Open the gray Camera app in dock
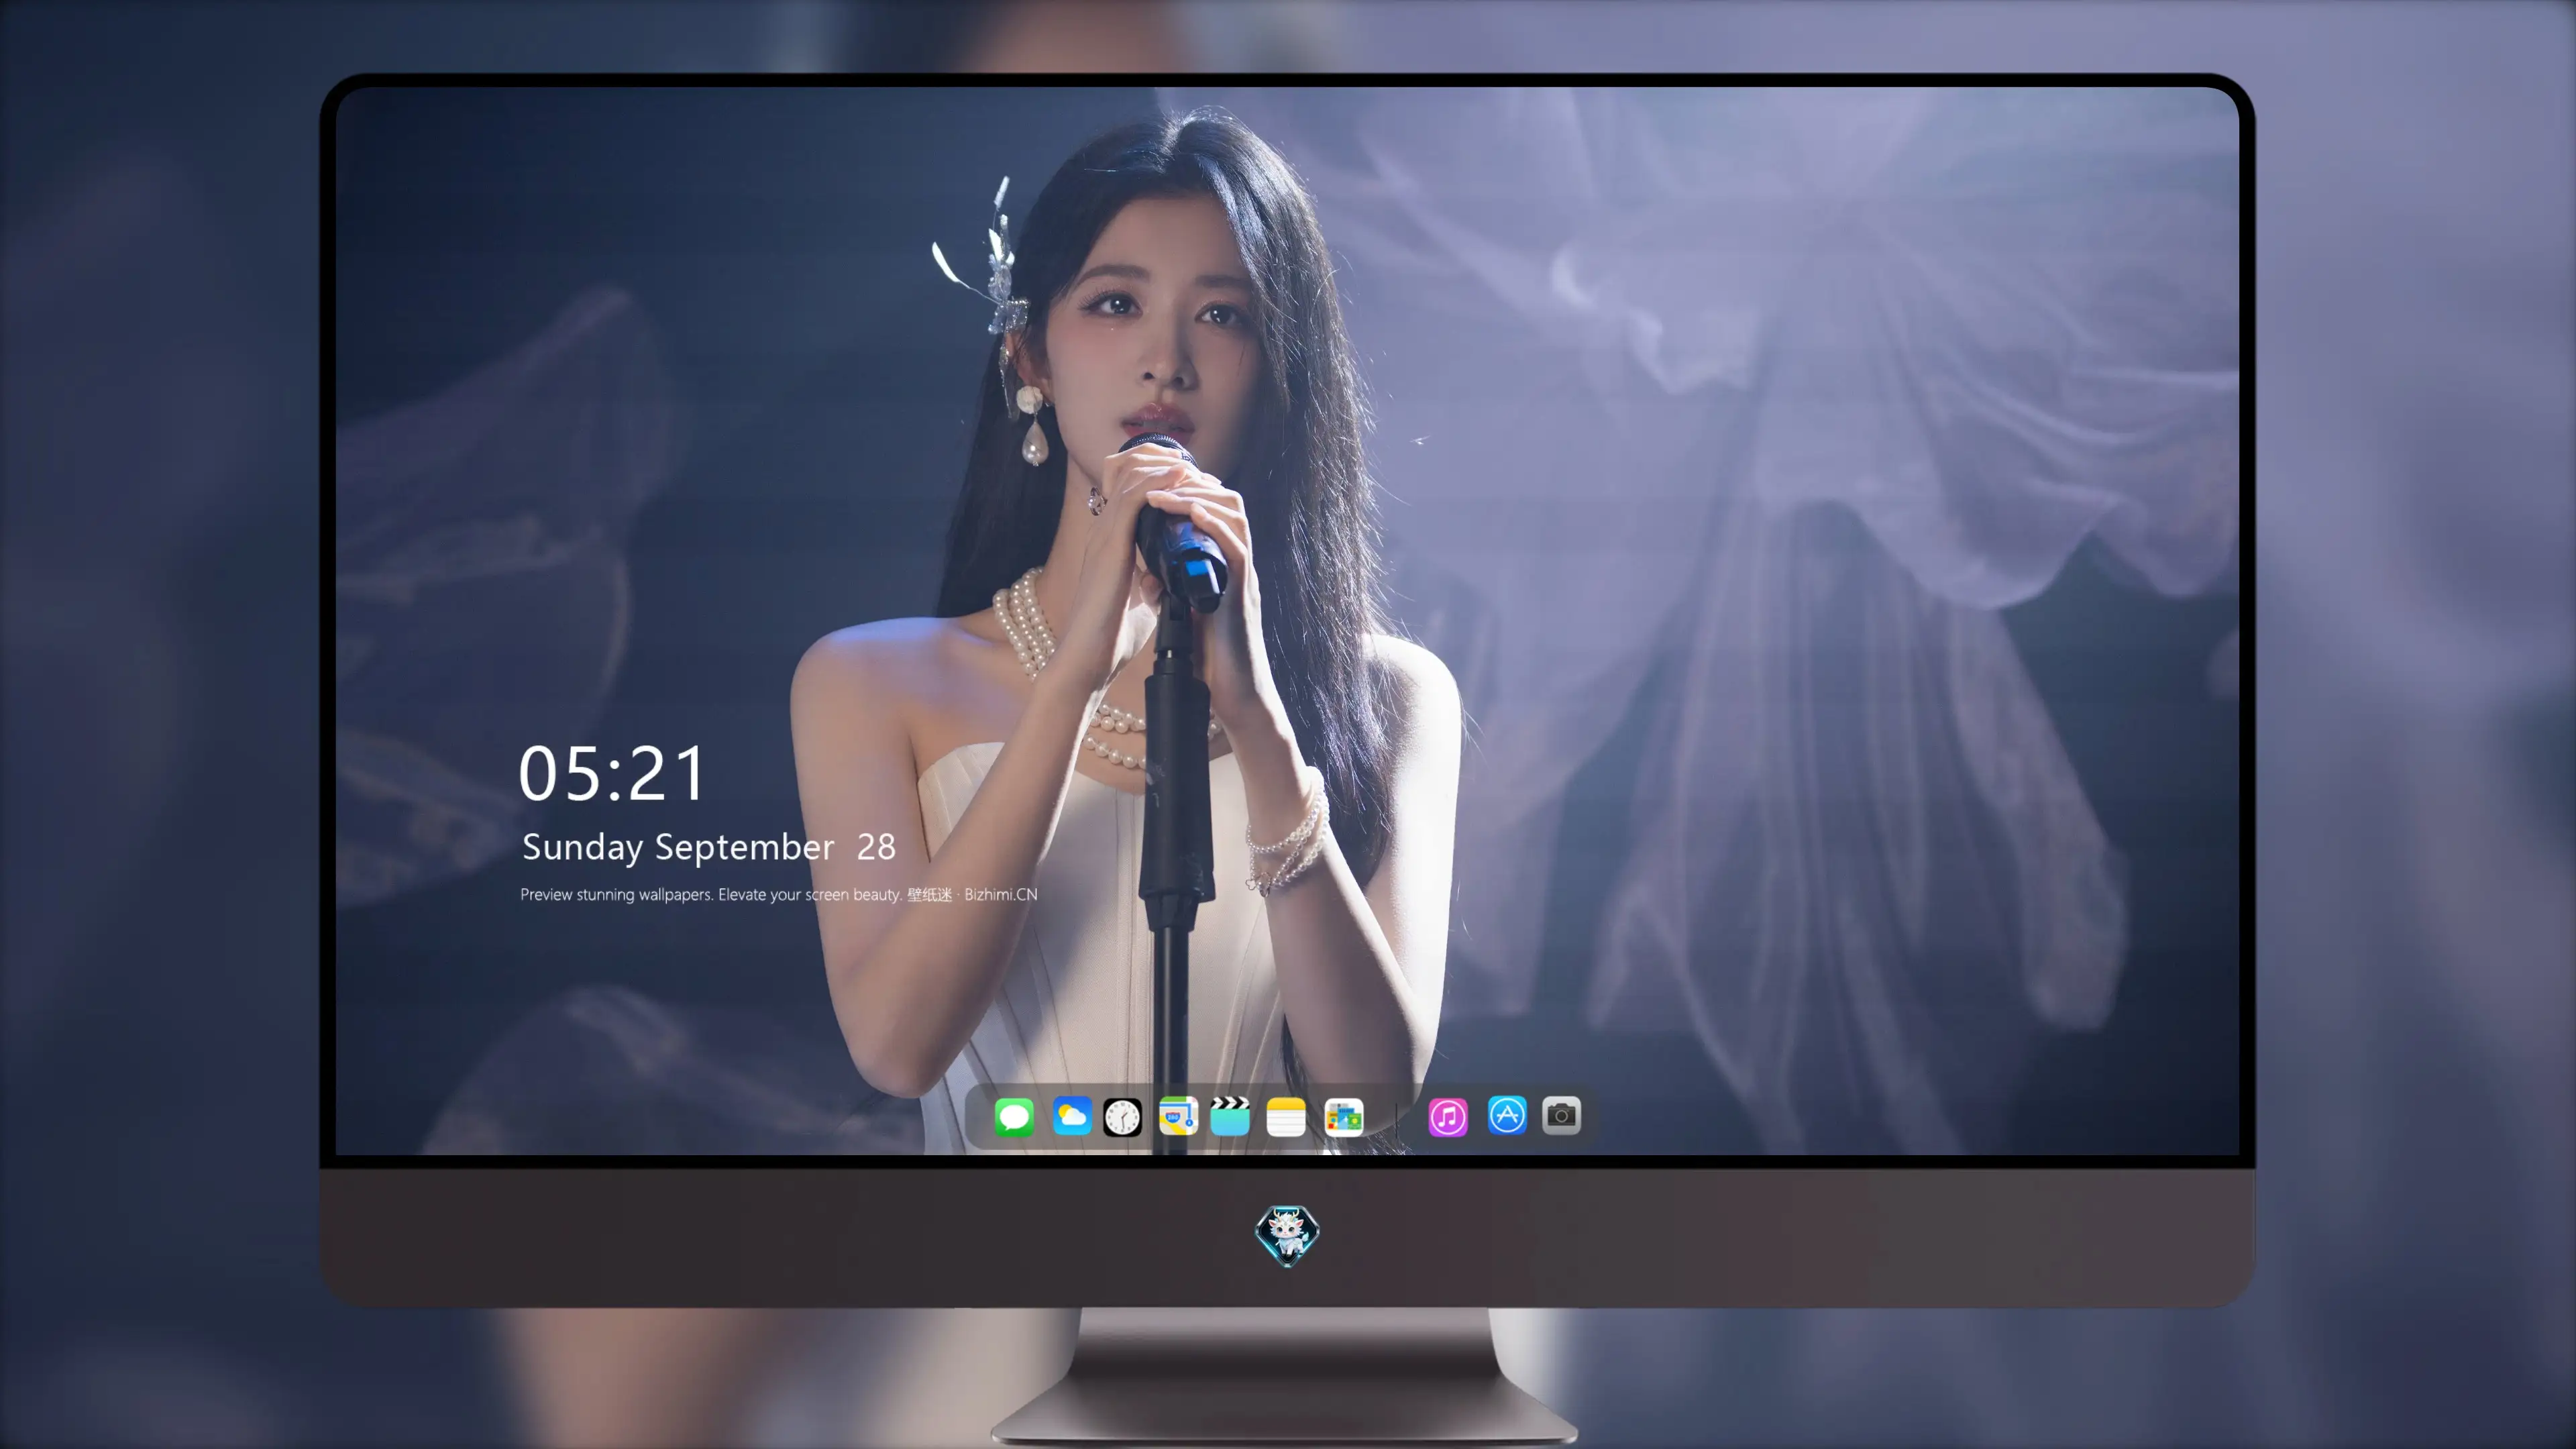Viewport: 2576px width, 1449px height. [1562, 1115]
